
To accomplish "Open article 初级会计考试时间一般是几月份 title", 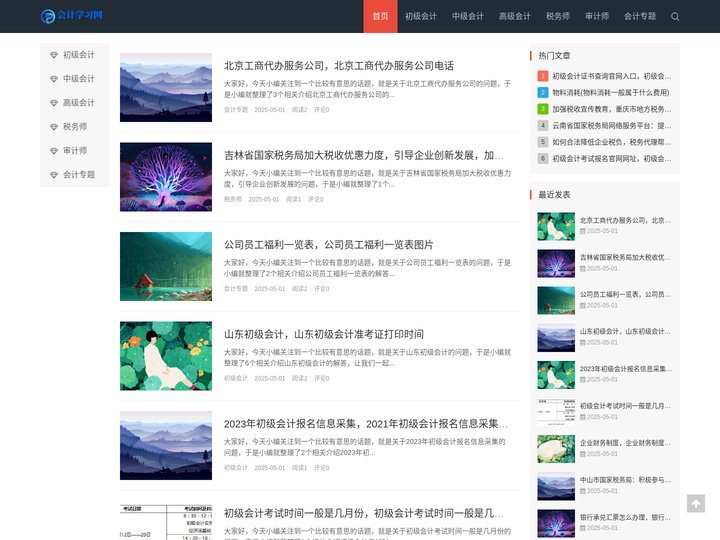I will (x=364, y=513).
